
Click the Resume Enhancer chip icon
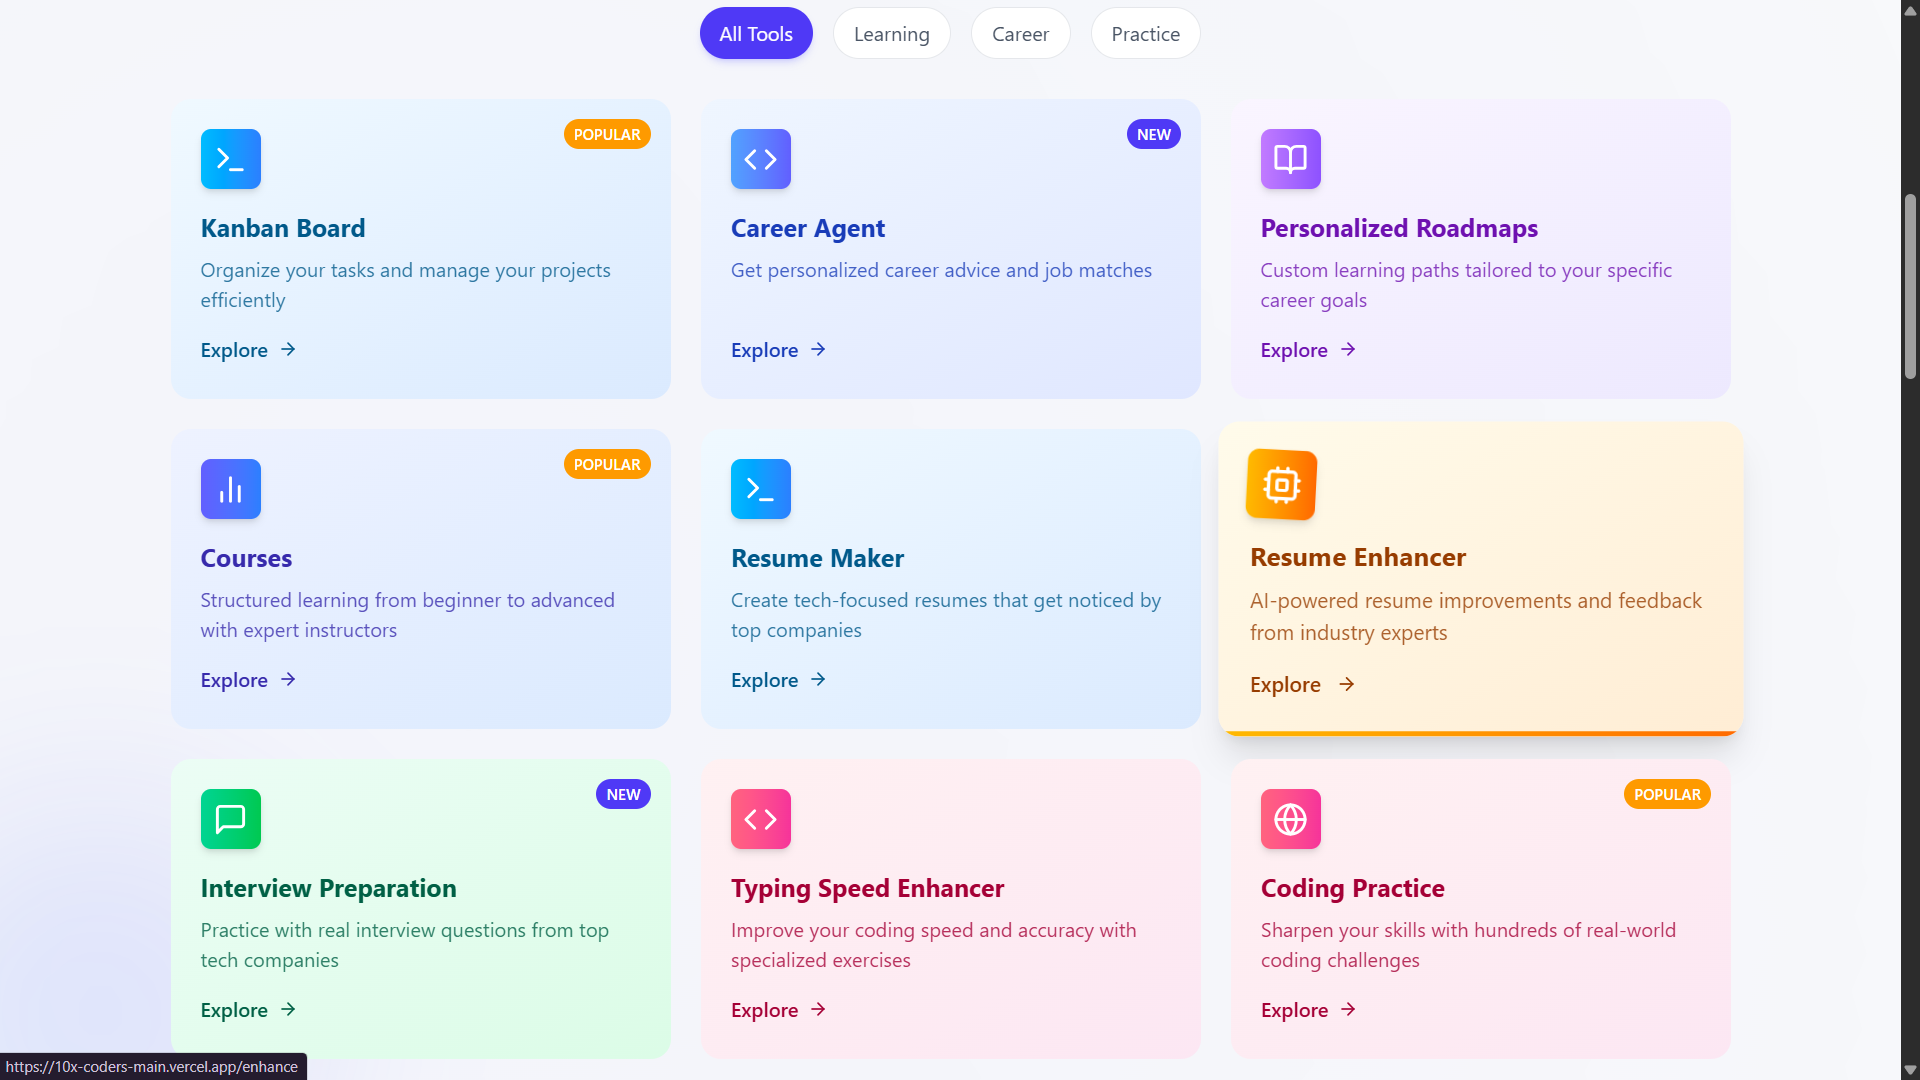point(1281,485)
